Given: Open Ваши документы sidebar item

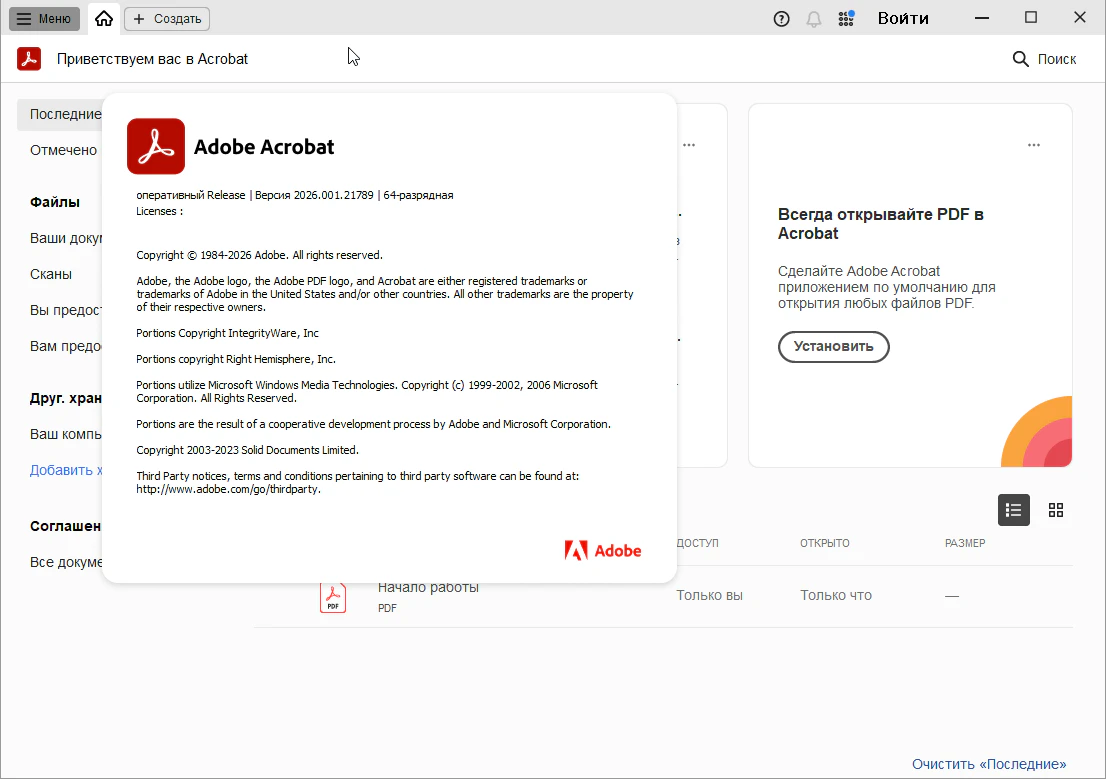Looking at the screenshot, I should pos(66,238).
